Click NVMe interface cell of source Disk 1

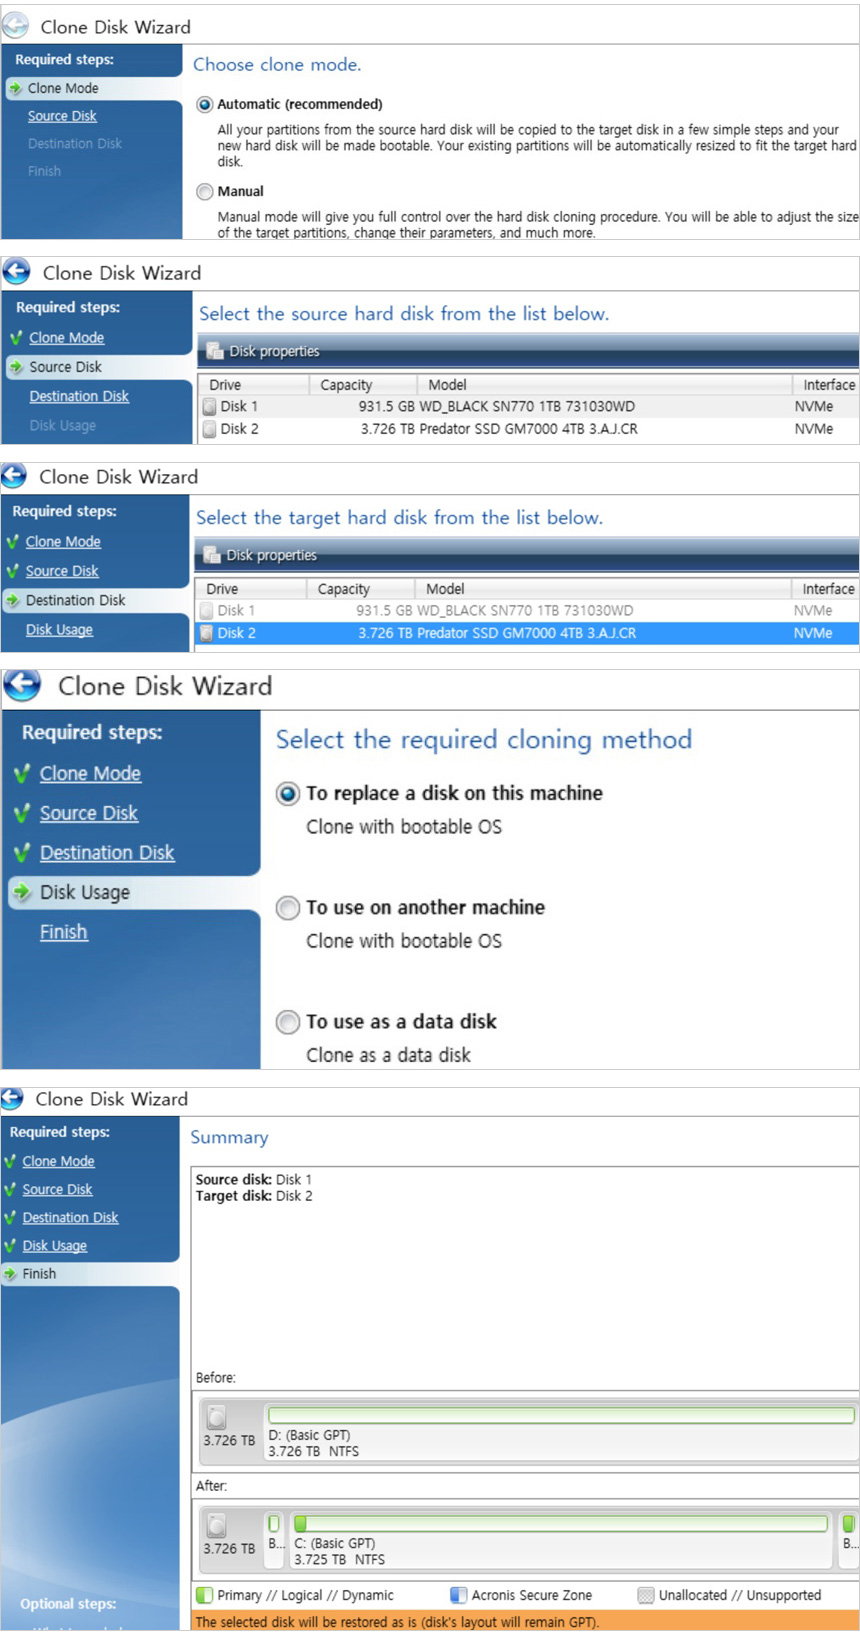click(814, 406)
